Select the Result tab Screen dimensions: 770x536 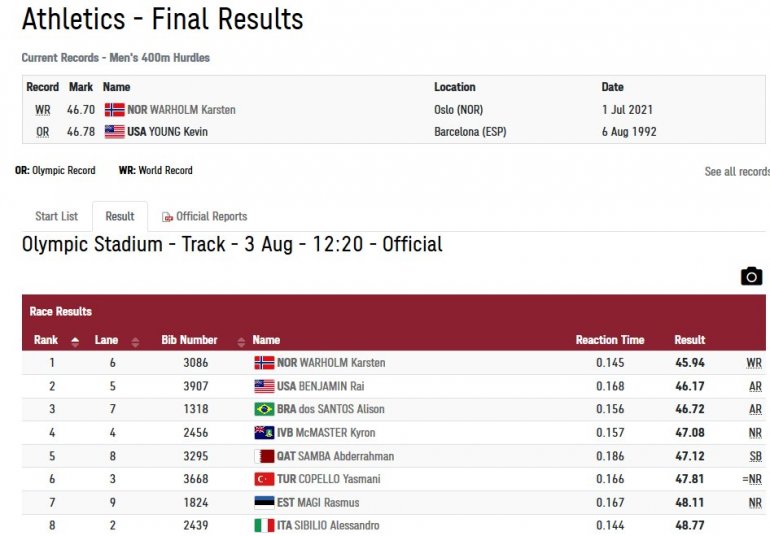(120, 216)
